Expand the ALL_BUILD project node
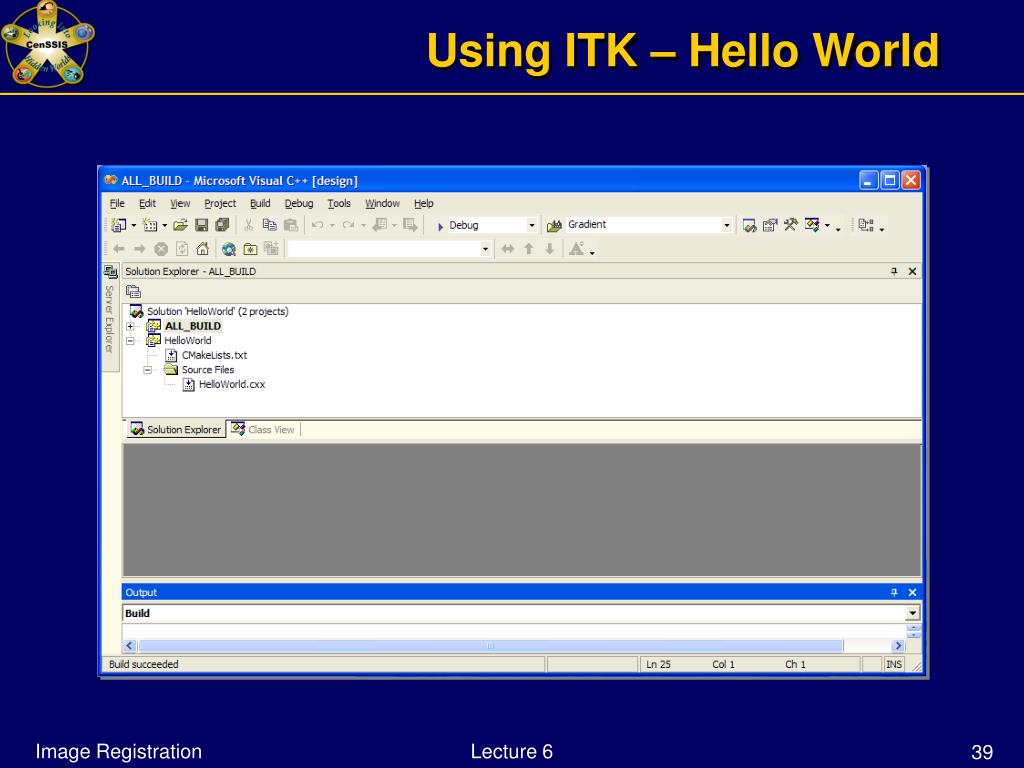This screenshot has width=1024, height=768. pyautogui.click(x=131, y=327)
